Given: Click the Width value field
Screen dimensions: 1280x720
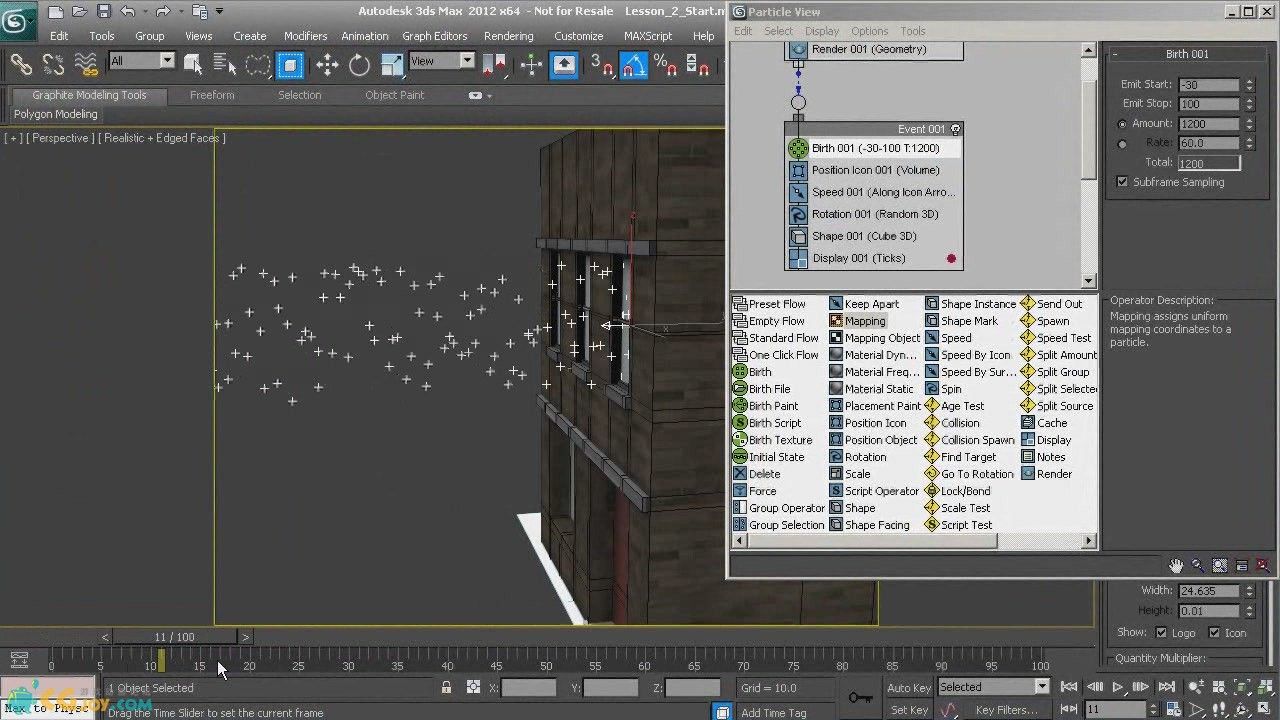Looking at the screenshot, I should [x=1208, y=591].
